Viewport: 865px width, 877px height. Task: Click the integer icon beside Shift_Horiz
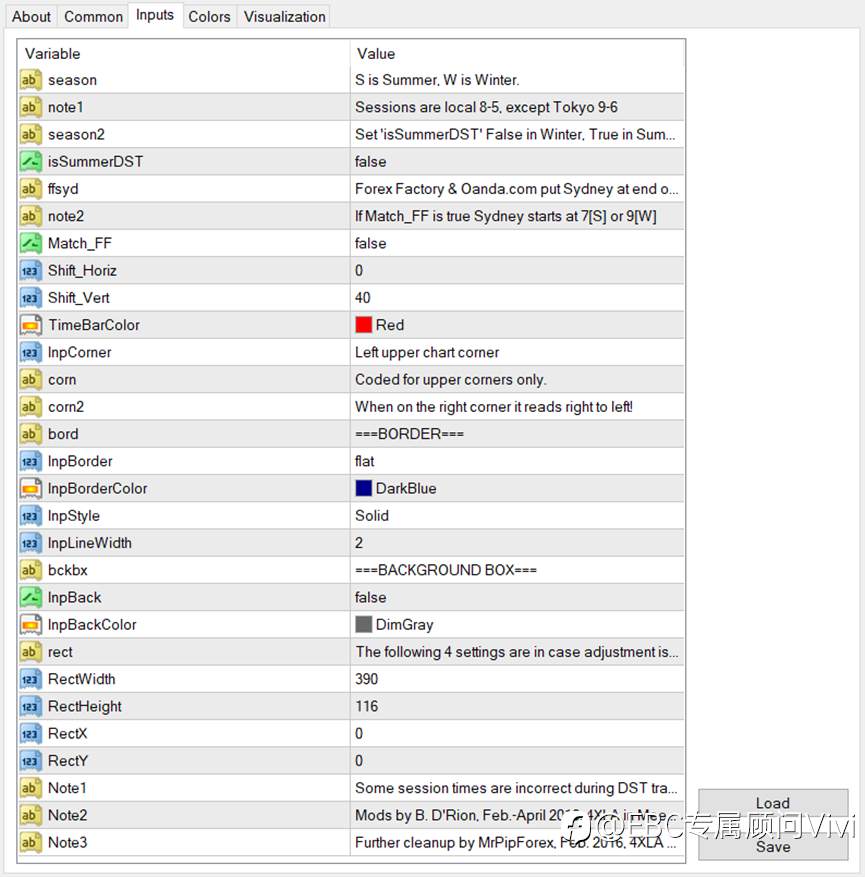30,271
